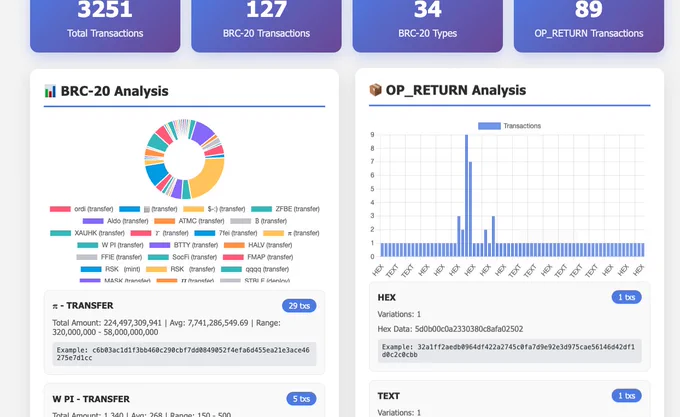Click the 1 txs badge on TEXT card
The width and height of the screenshot is (680, 417).
tap(627, 396)
